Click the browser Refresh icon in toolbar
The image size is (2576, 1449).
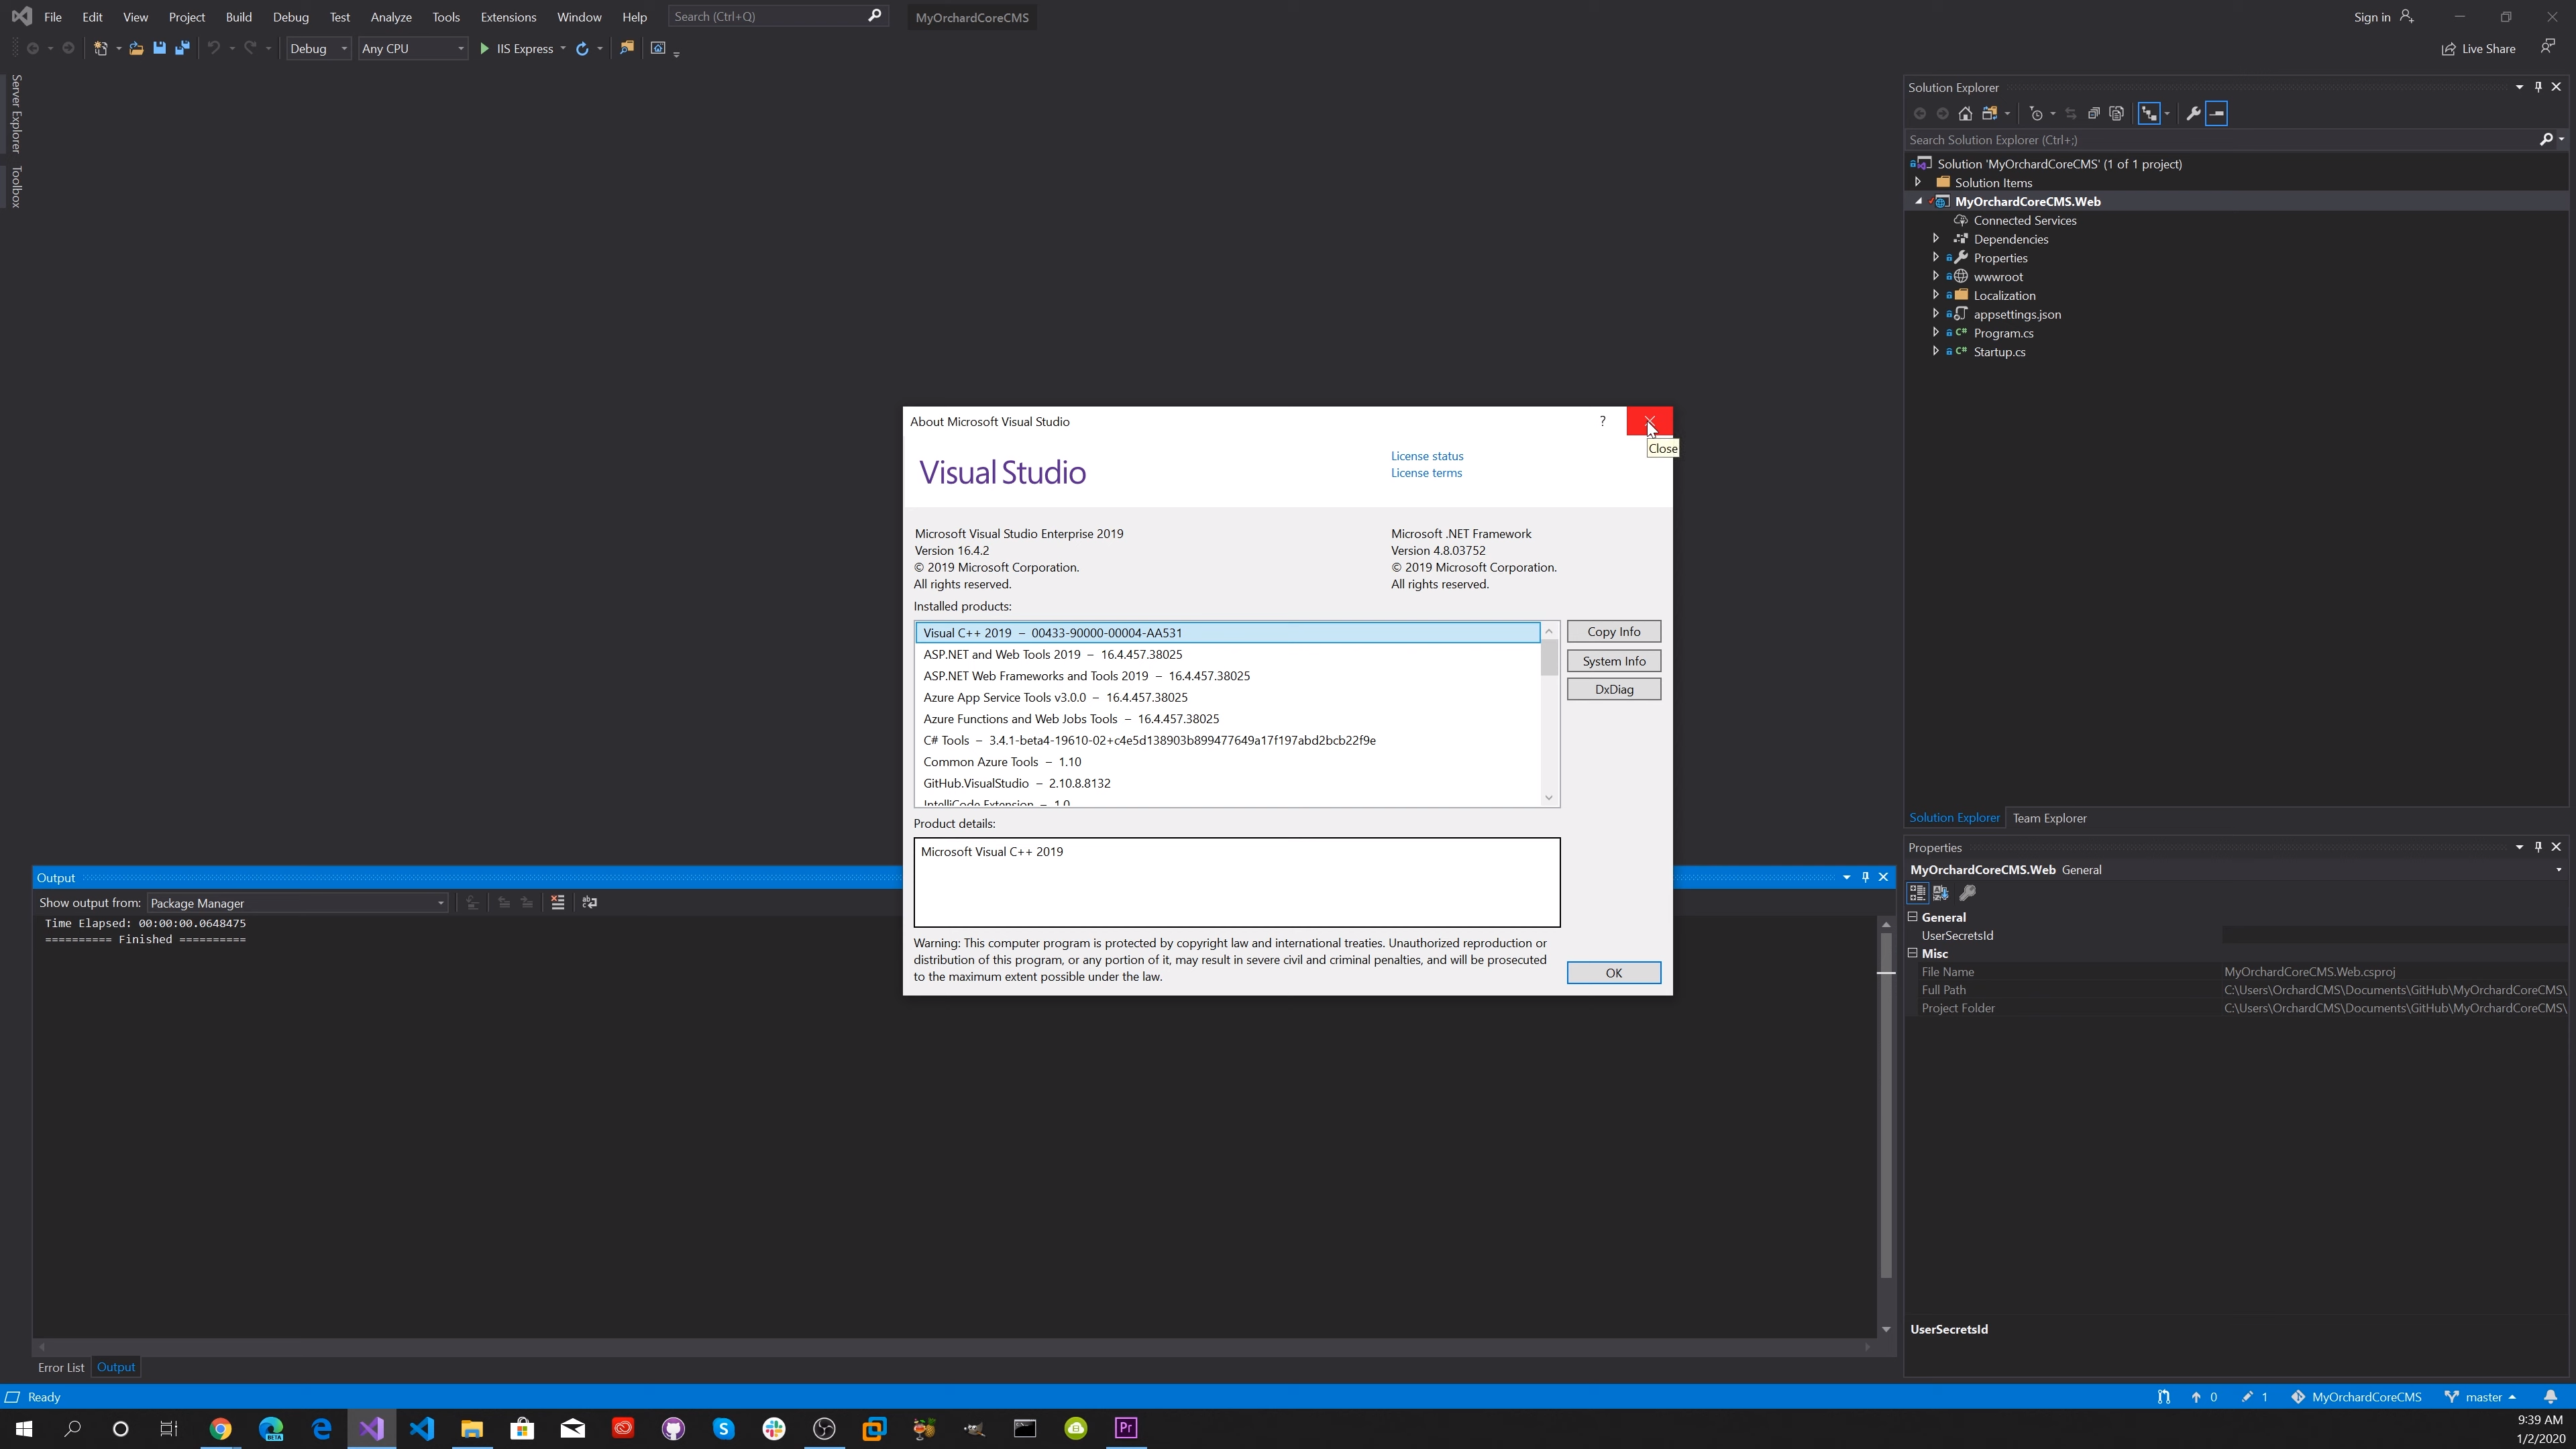[582, 48]
